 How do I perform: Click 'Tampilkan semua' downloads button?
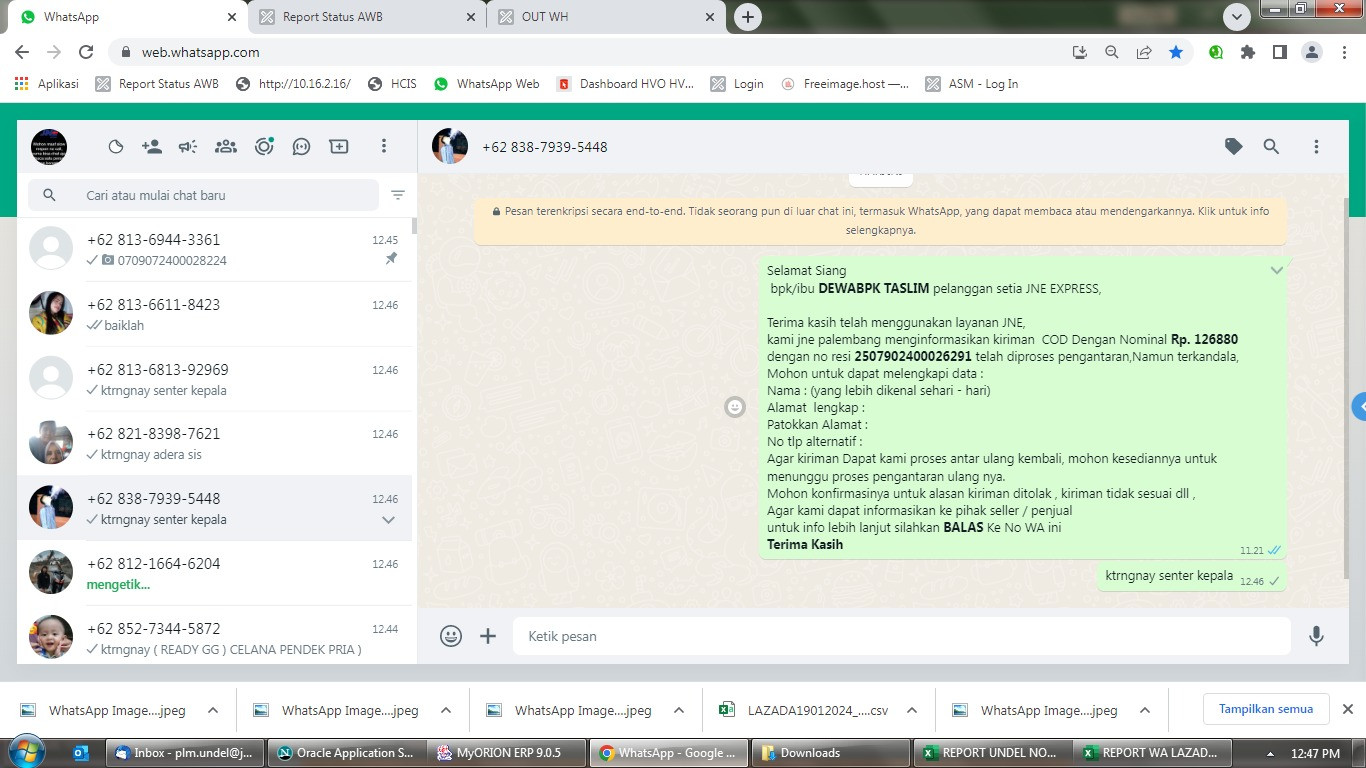pos(1265,709)
